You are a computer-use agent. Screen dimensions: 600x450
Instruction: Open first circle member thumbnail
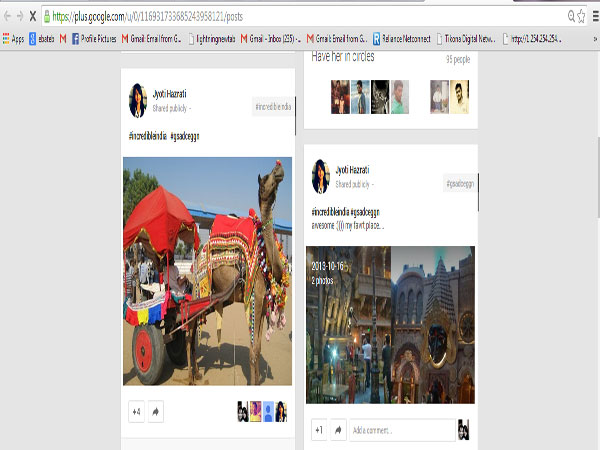click(340, 97)
